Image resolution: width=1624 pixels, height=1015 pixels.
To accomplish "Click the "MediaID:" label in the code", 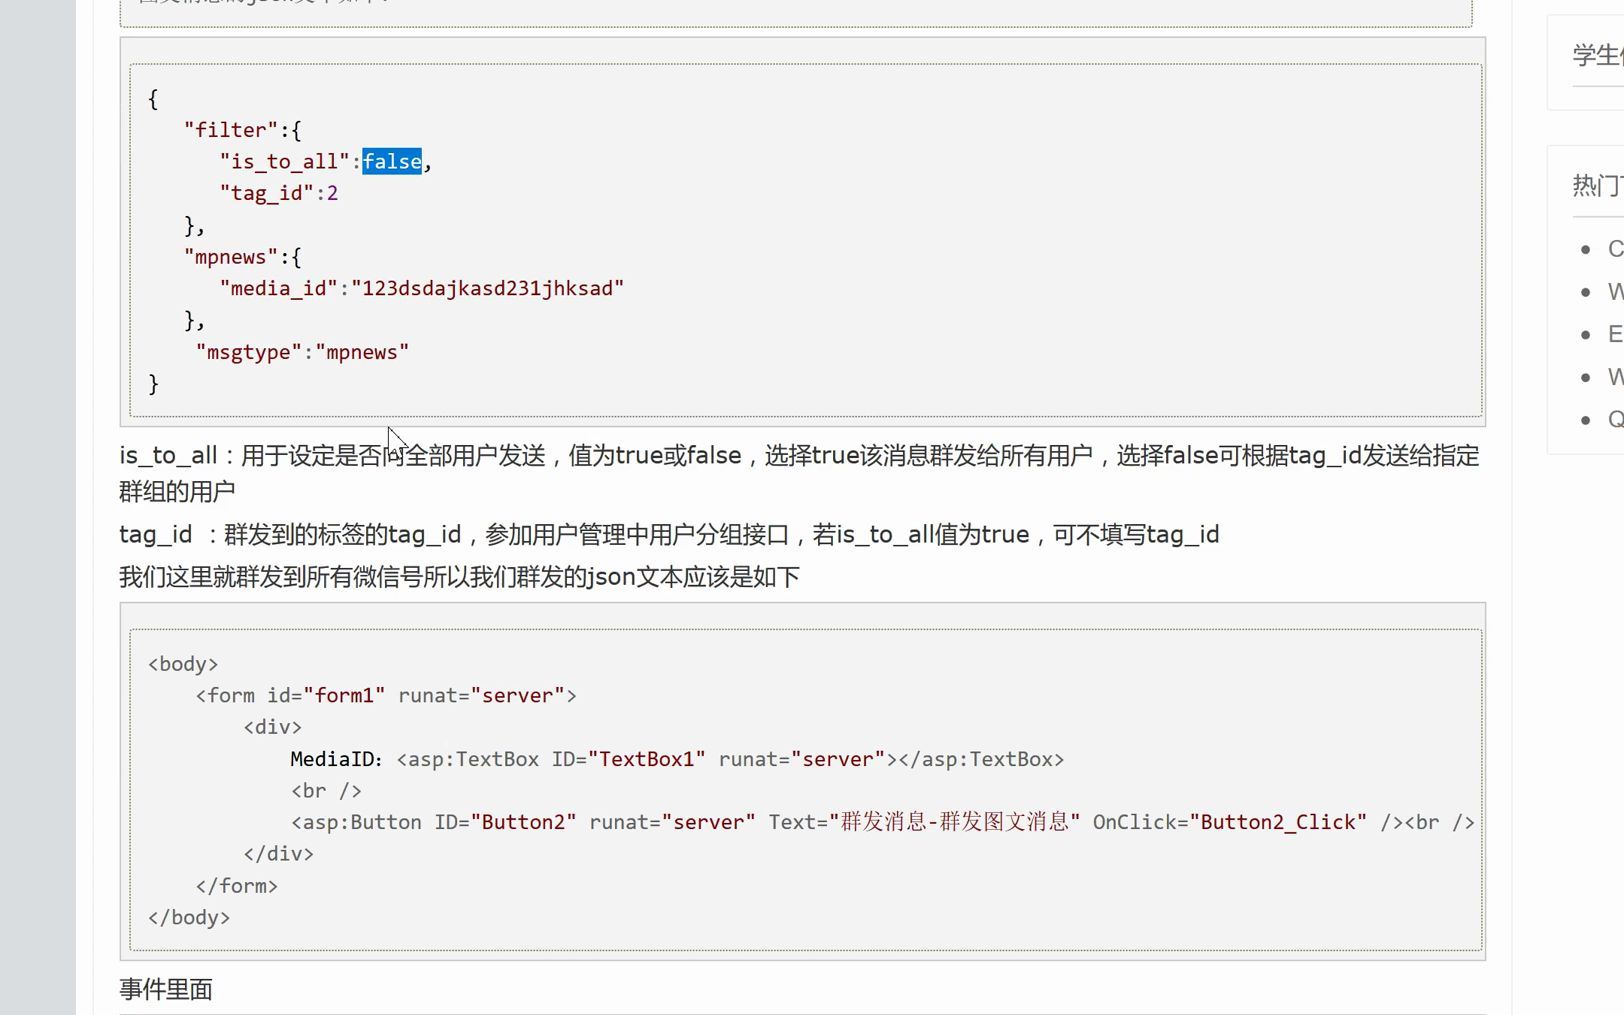I will tap(337, 759).
